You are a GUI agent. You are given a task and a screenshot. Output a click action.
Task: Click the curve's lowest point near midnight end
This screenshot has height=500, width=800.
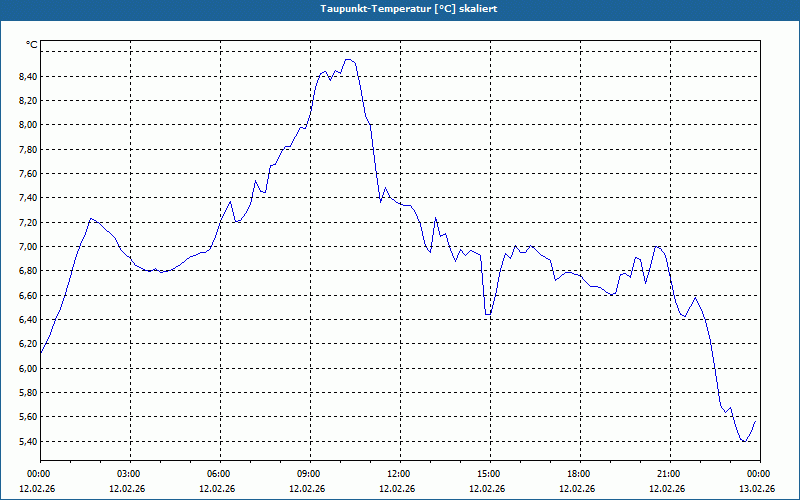744,441
